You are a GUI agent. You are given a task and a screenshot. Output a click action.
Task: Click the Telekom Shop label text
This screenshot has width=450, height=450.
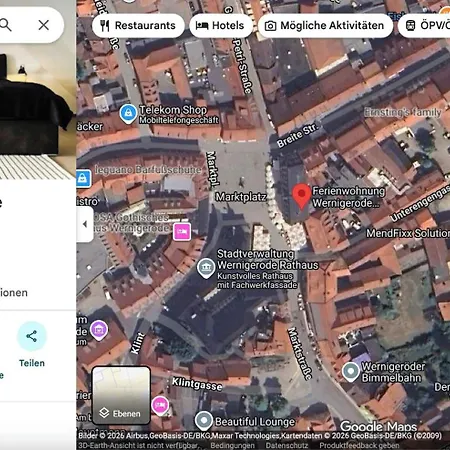(x=173, y=110)
